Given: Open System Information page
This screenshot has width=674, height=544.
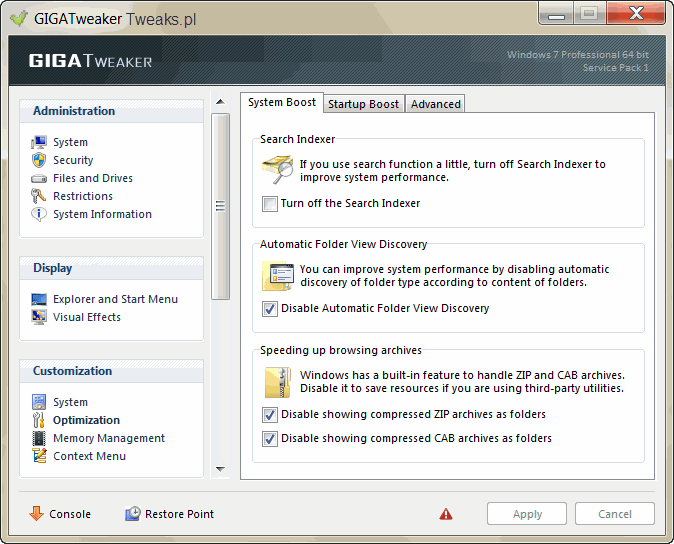Looking at the screenshot, I should (102, 214).
